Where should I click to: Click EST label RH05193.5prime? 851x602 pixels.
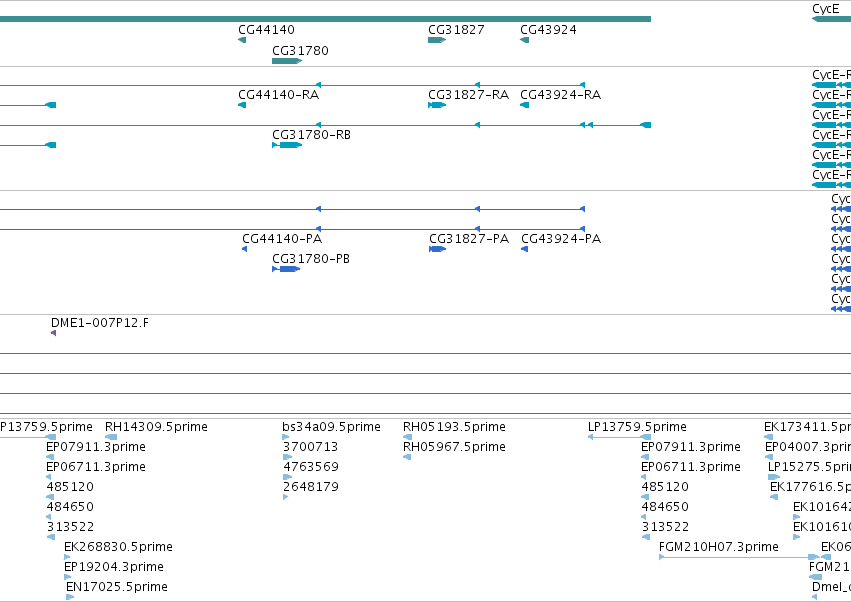pyautogui.click(x=454, y=427)
